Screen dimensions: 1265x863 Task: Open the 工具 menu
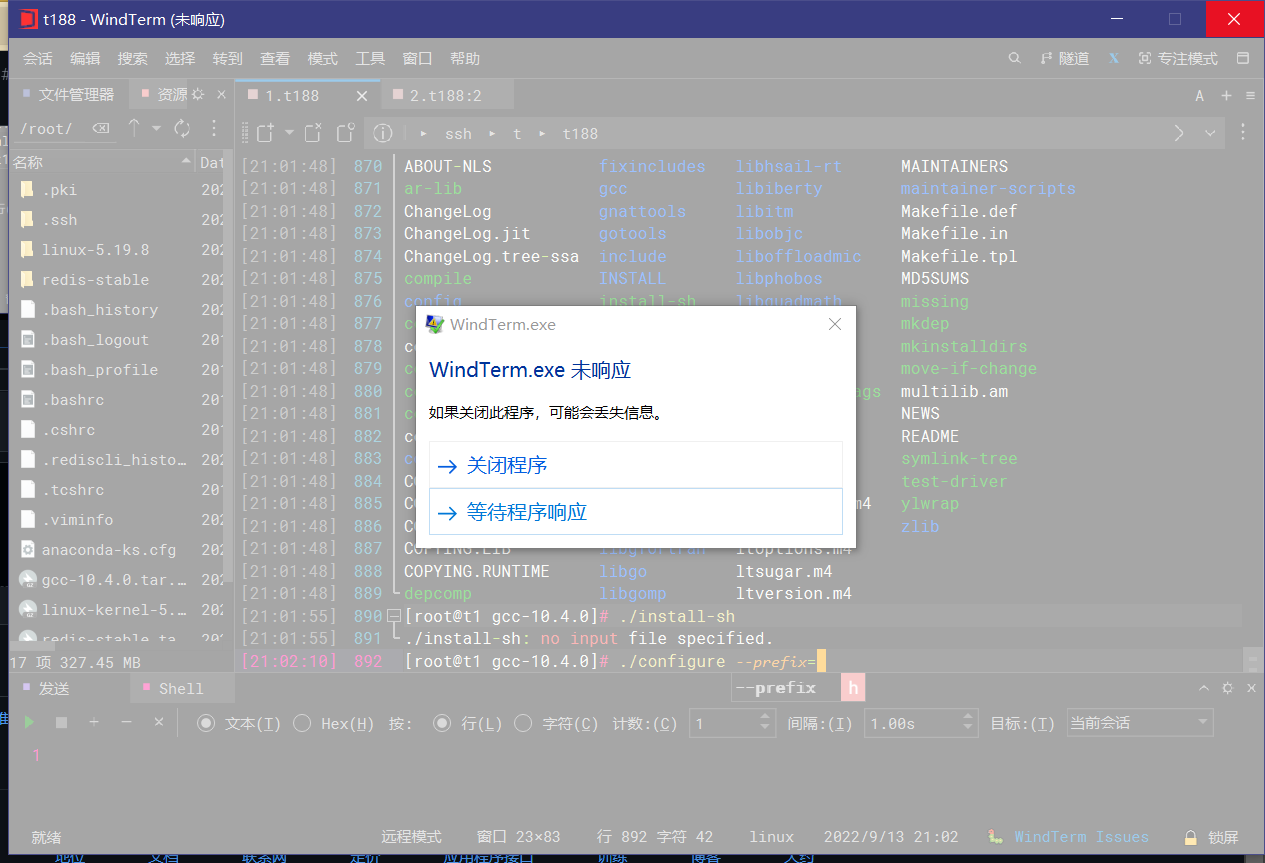(x=370, y=59)
